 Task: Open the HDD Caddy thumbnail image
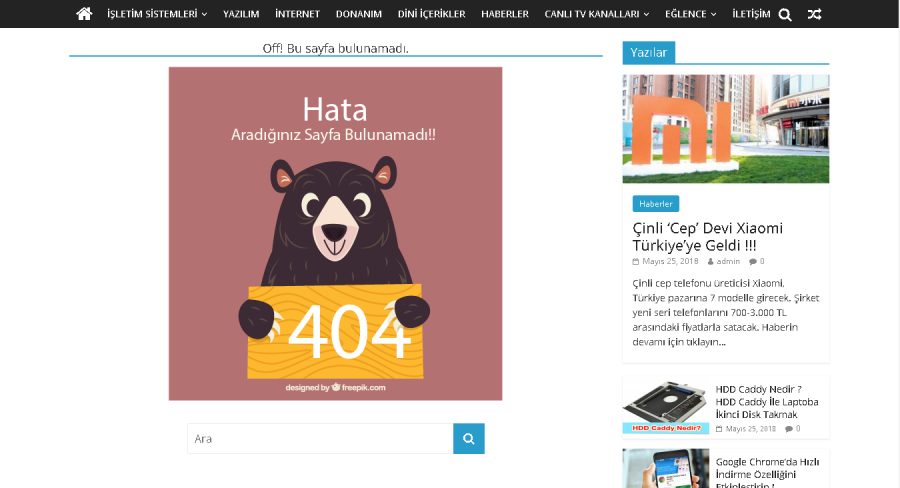click(666, 407)
